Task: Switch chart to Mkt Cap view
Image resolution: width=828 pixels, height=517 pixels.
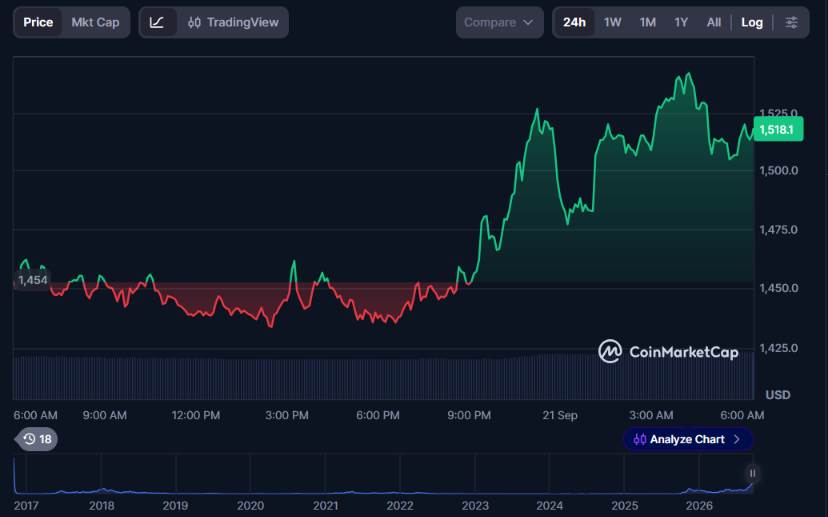Action: [x=95, y=22]
